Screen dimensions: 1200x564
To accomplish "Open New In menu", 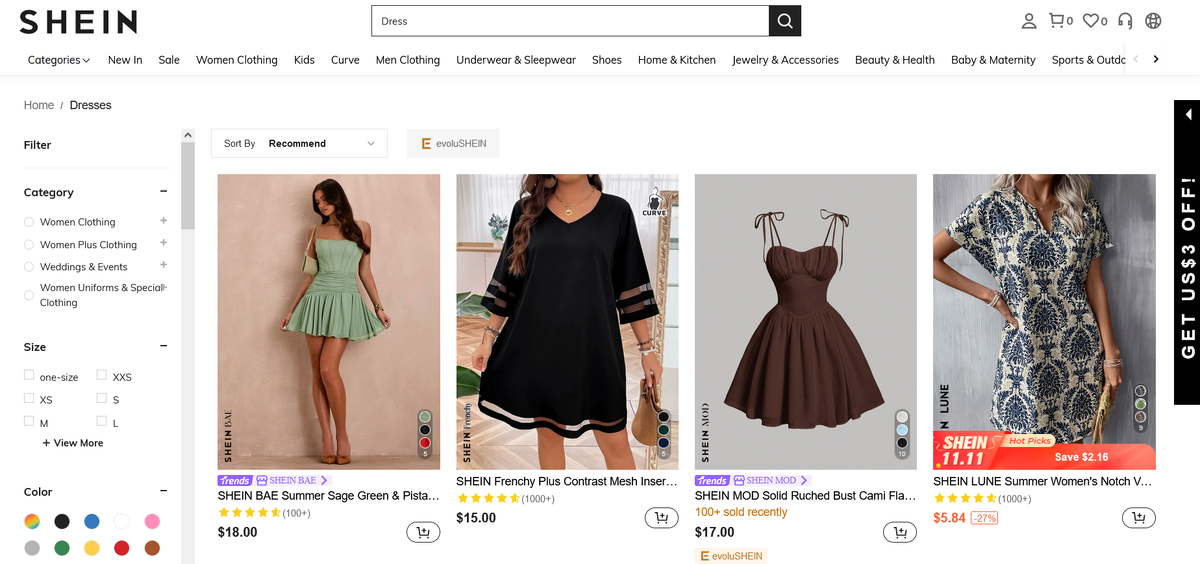I will 125,60.
